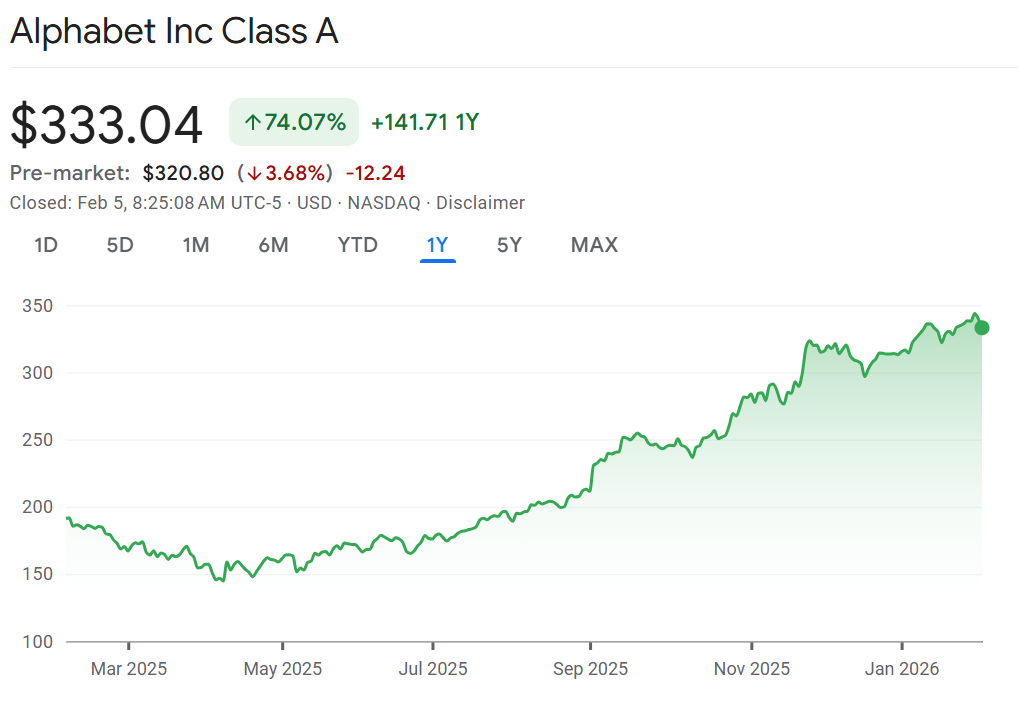The height and width of the screenshot is (703, 1018).
Task: Click the Mar 2025 axis label
Action: click(x=129, y=669)
